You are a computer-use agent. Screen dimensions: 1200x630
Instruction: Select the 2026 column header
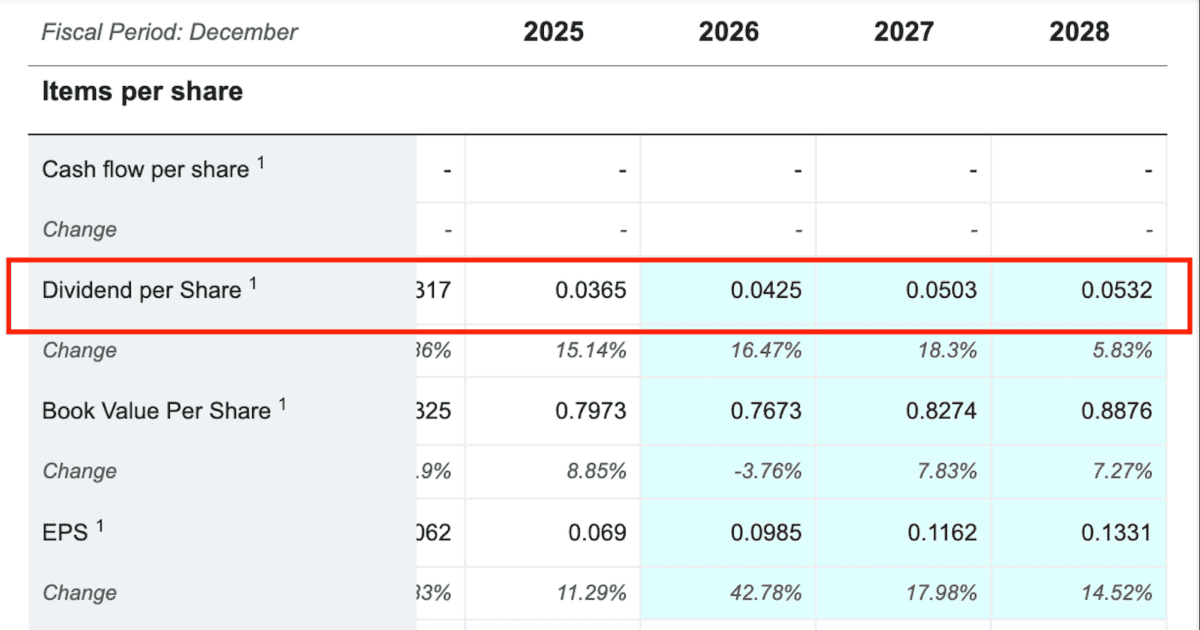728,32
